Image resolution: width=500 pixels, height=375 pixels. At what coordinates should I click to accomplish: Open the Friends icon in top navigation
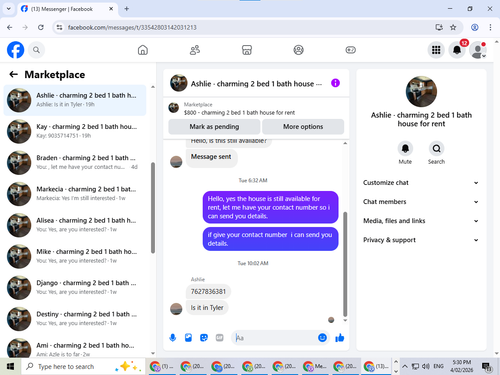click(x=195, y=50)
